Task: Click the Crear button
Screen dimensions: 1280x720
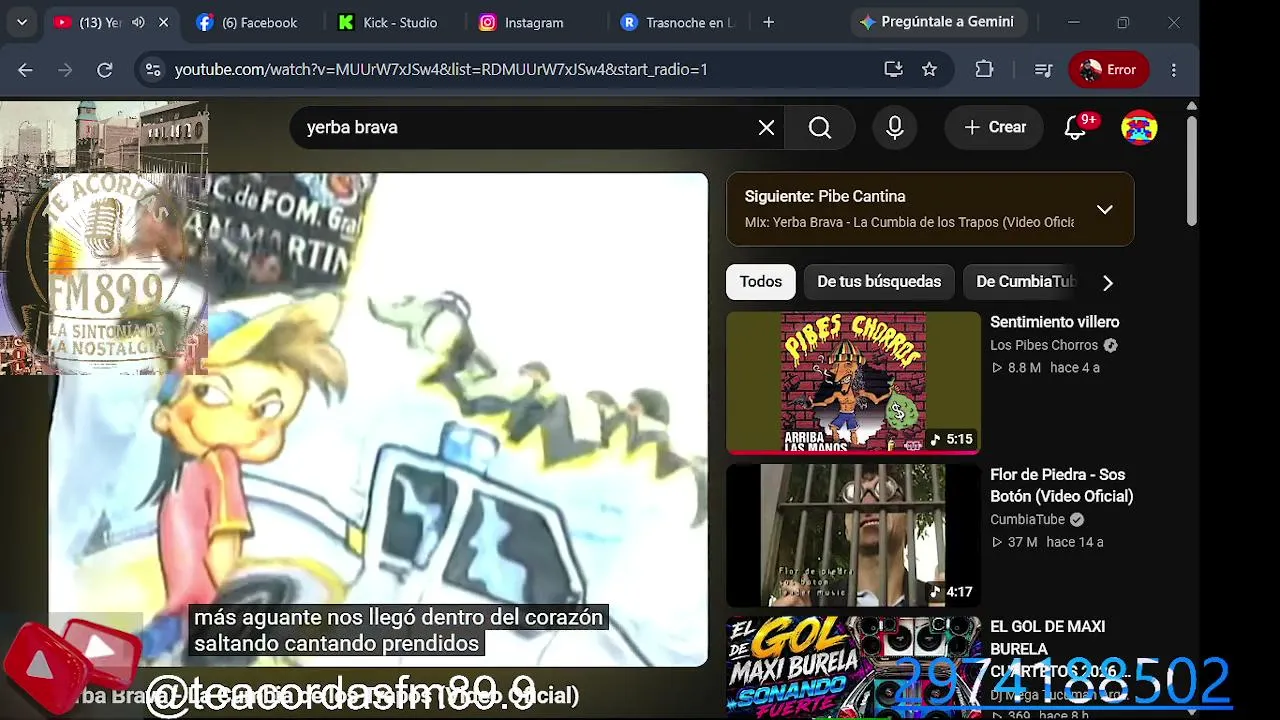Action: [995, 128]
